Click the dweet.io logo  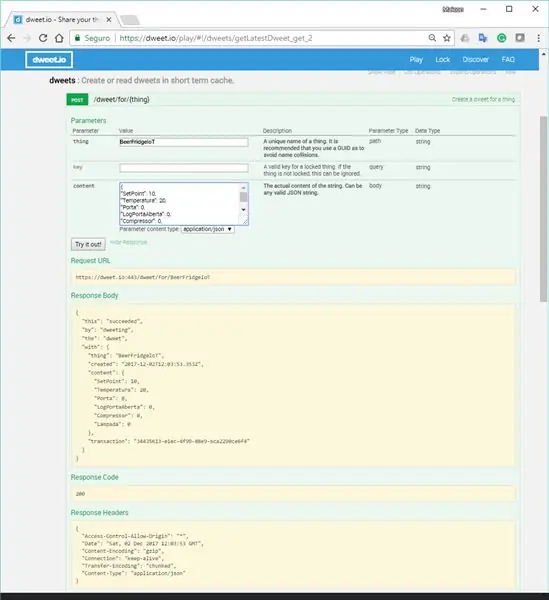(49, 60)
